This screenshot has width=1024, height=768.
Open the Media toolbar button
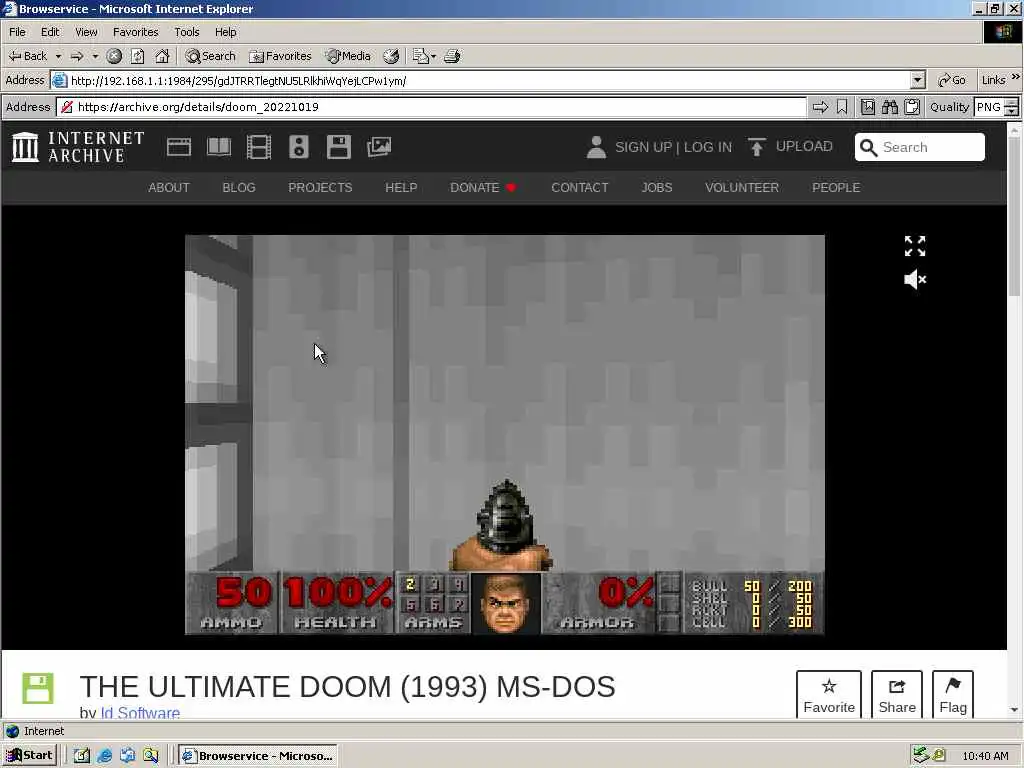(x=348, y=56)
